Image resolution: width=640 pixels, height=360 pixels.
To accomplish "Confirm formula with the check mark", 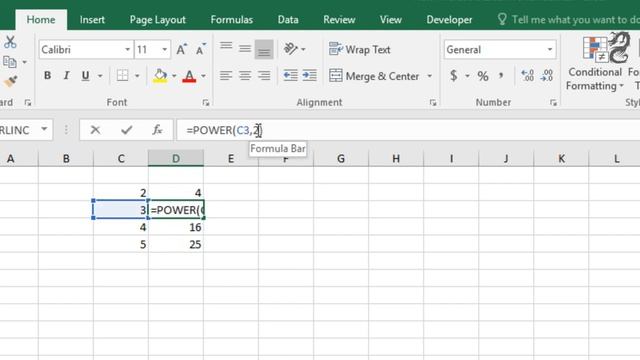I will tap(127, 130).
